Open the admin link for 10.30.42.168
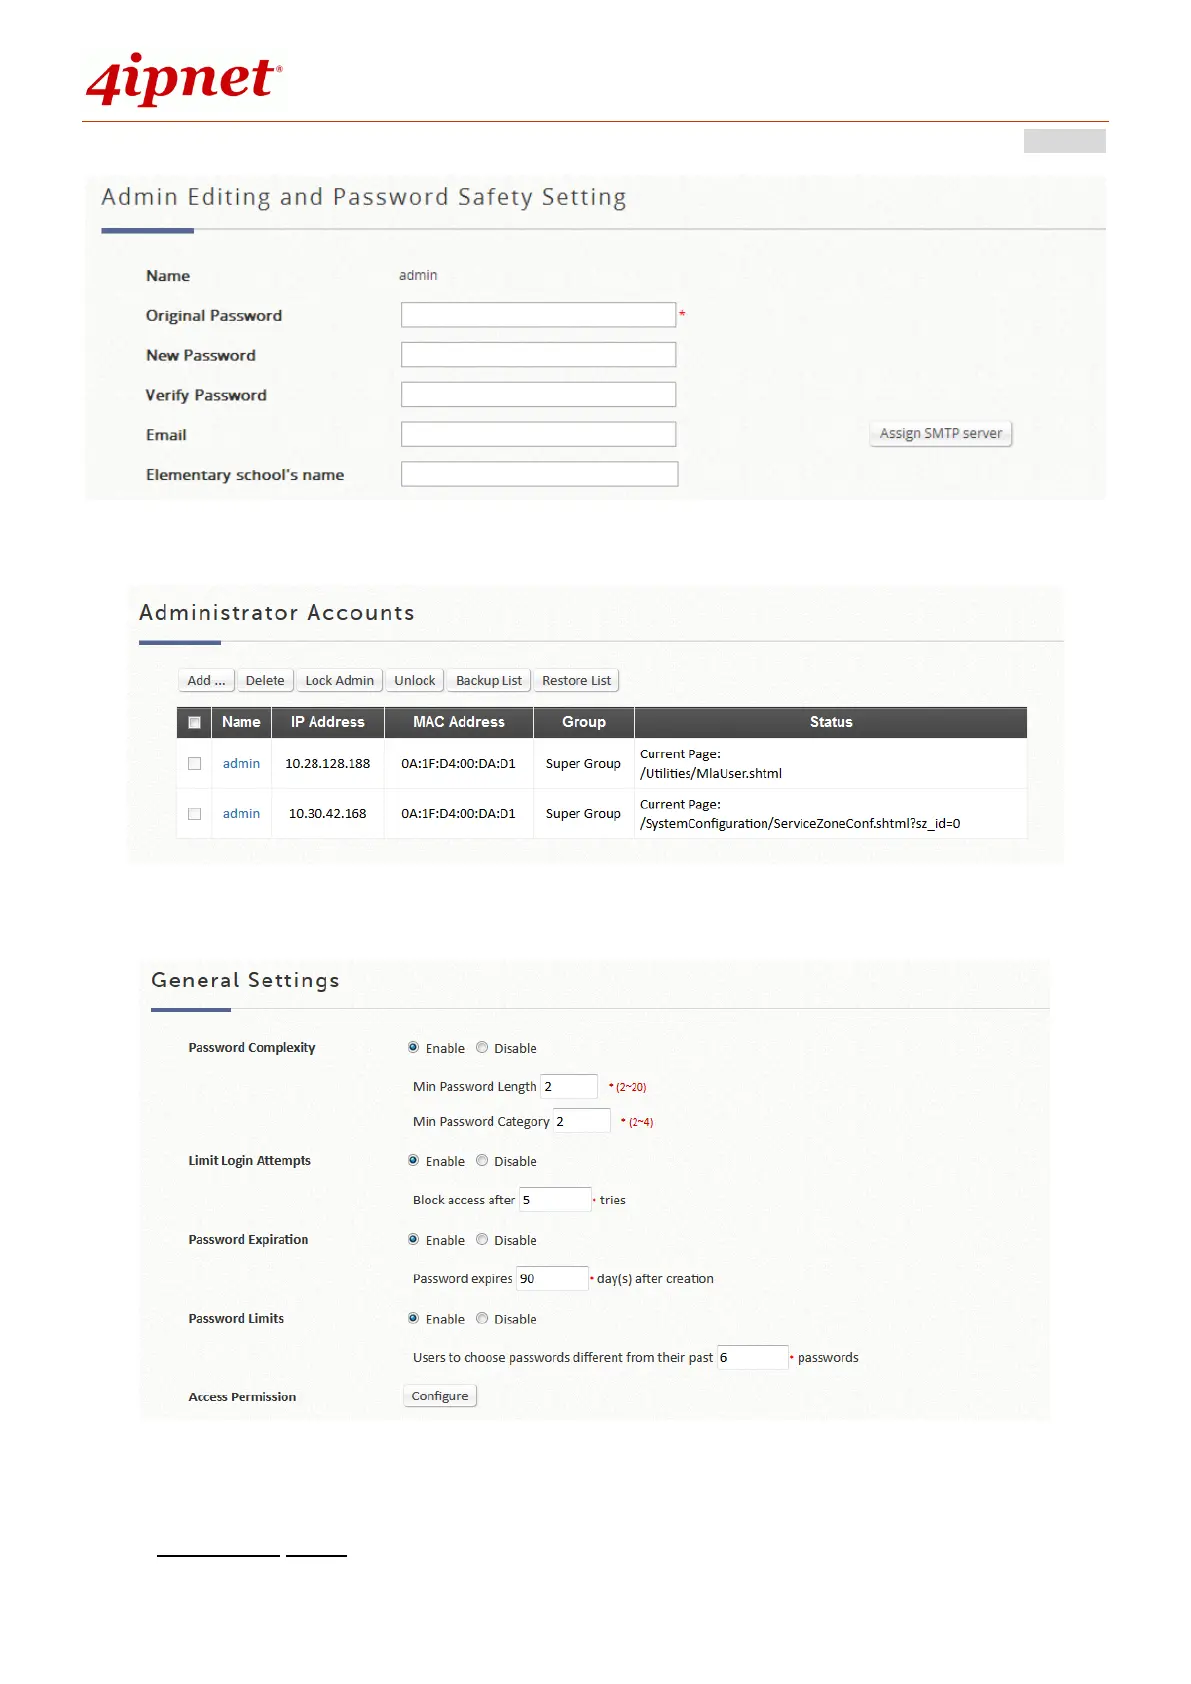1191x1684 pixels. [241, 814]
